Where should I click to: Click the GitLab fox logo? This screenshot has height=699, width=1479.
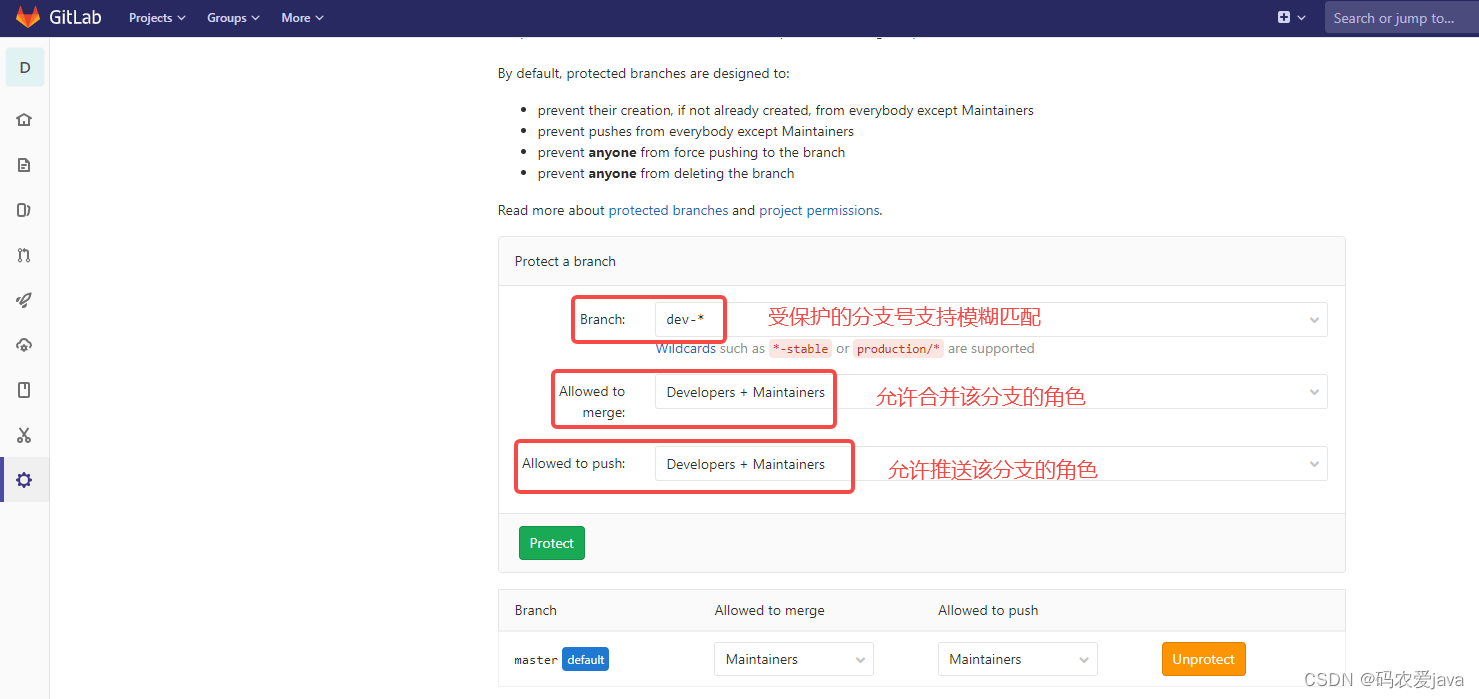pos(27,17)
